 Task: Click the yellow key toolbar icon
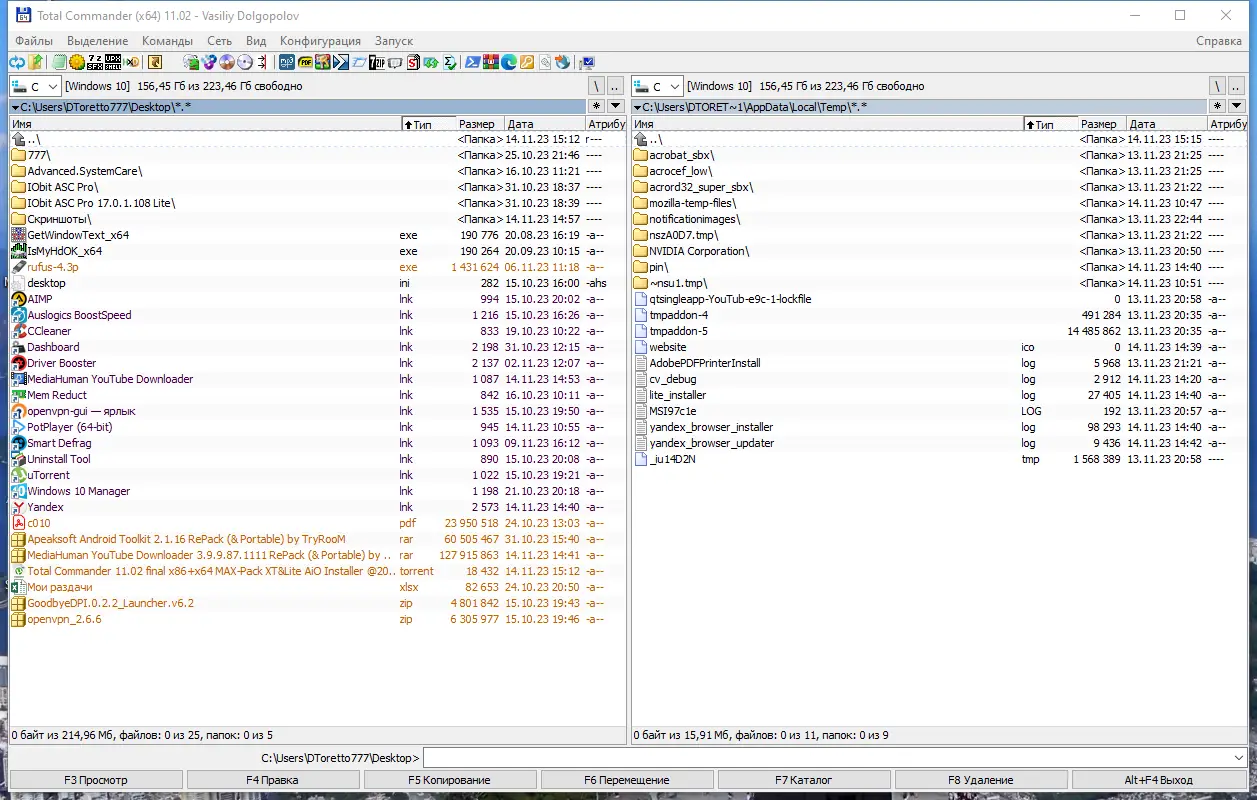tap(526, 62)
